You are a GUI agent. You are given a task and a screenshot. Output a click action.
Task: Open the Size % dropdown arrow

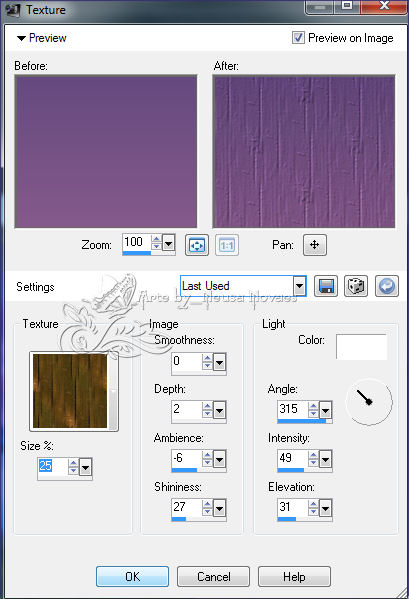(86, 467)
